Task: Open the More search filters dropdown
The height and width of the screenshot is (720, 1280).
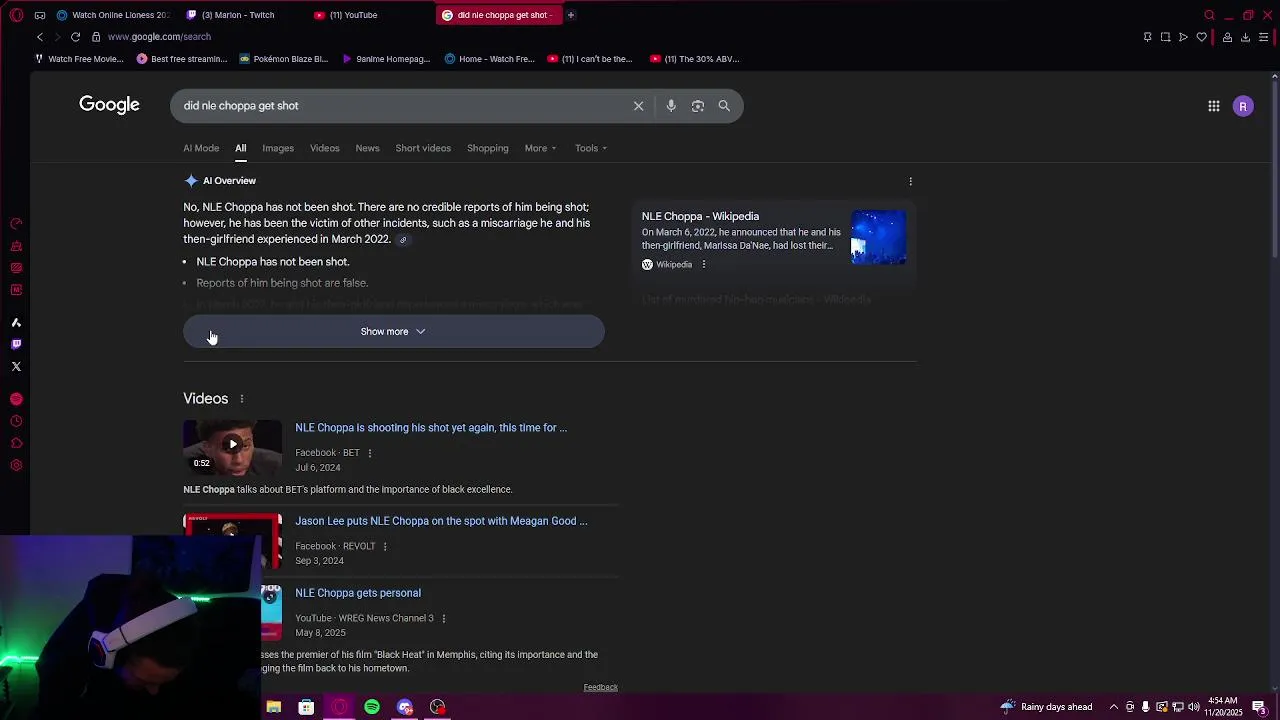Action: (541, 148)
